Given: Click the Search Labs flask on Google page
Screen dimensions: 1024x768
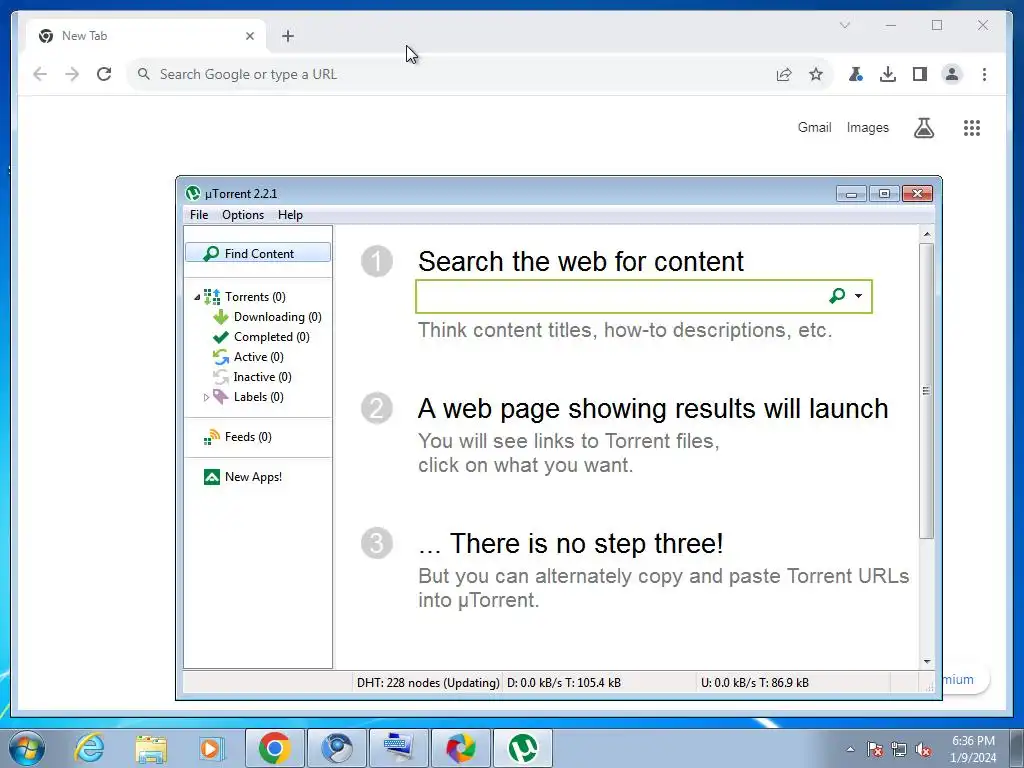Looking at the screenshot, I should [x=923, y=128].
